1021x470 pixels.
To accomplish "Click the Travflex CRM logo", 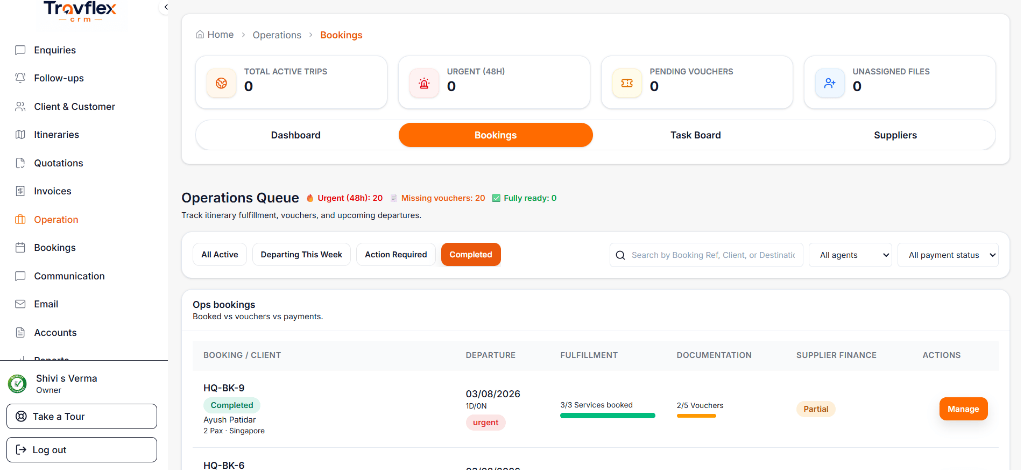I will point(81,11).
